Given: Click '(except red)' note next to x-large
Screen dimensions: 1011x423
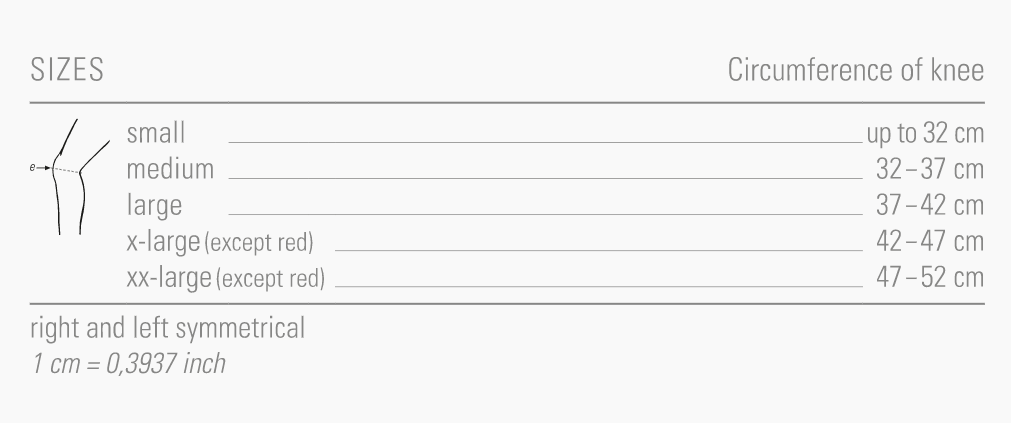Looking at the screenshot, I should 260,243.
